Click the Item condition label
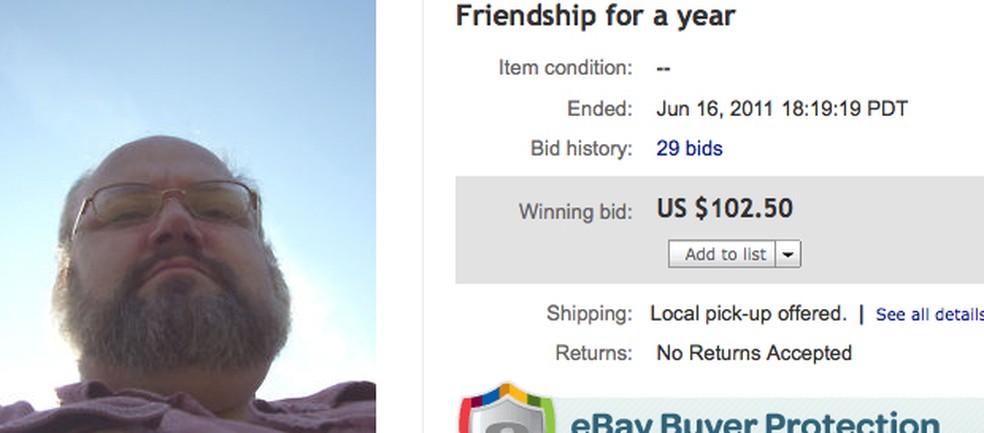This screenshot has width=984, height=433. (x=565, y=68)
